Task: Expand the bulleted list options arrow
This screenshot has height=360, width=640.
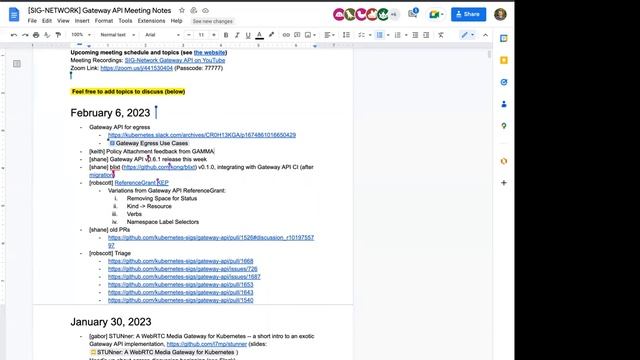Action: (x=388, y=35)
